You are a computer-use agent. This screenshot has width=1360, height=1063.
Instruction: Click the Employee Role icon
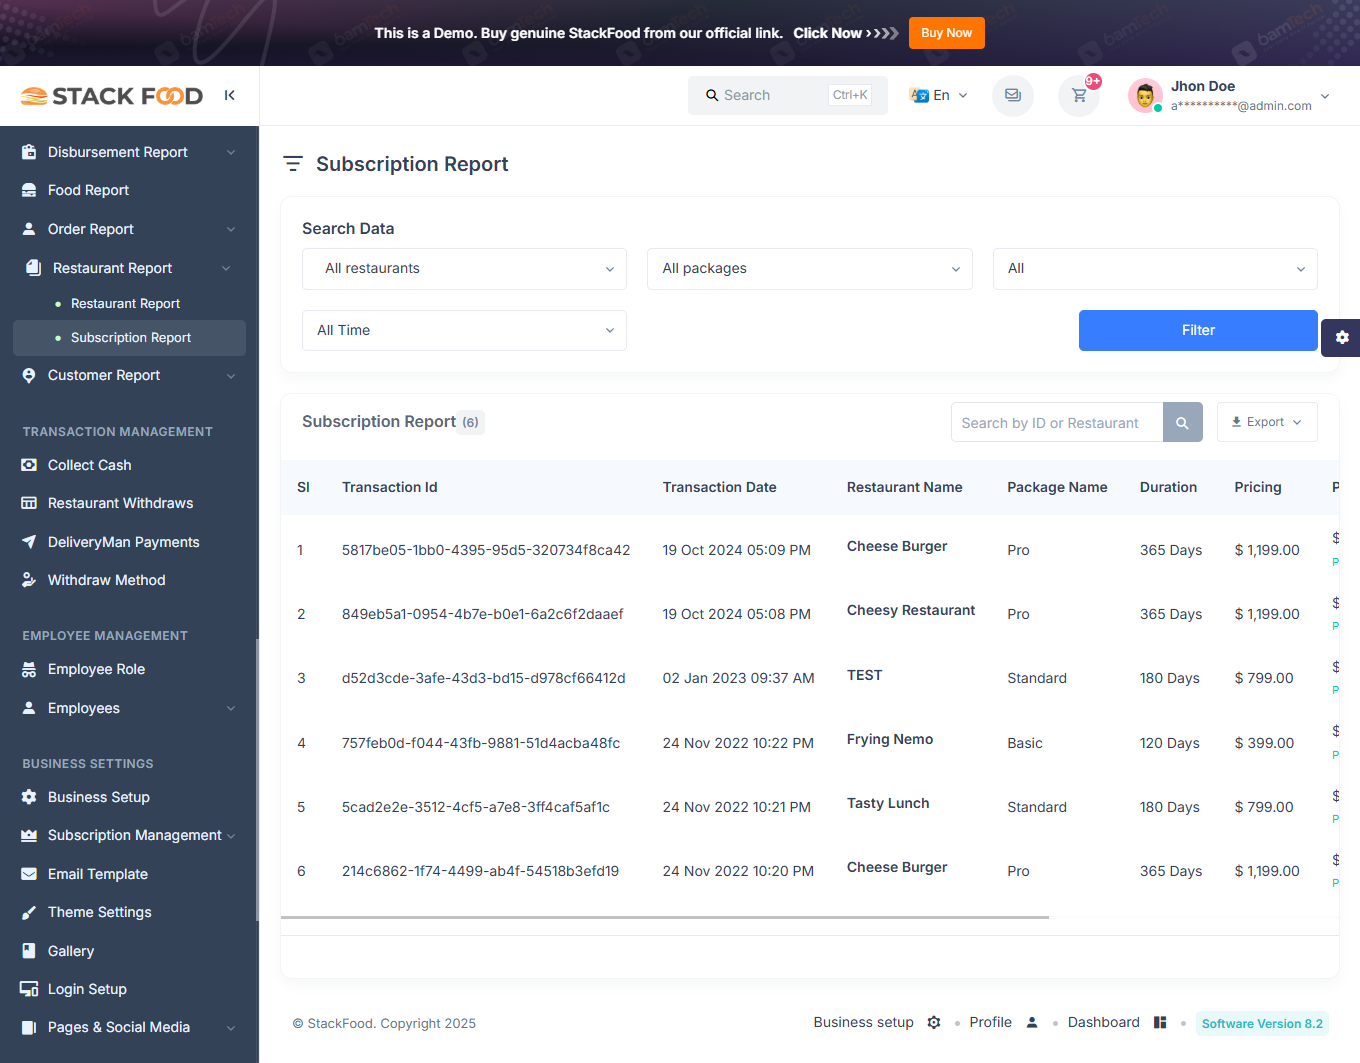[x=29, y=669]
